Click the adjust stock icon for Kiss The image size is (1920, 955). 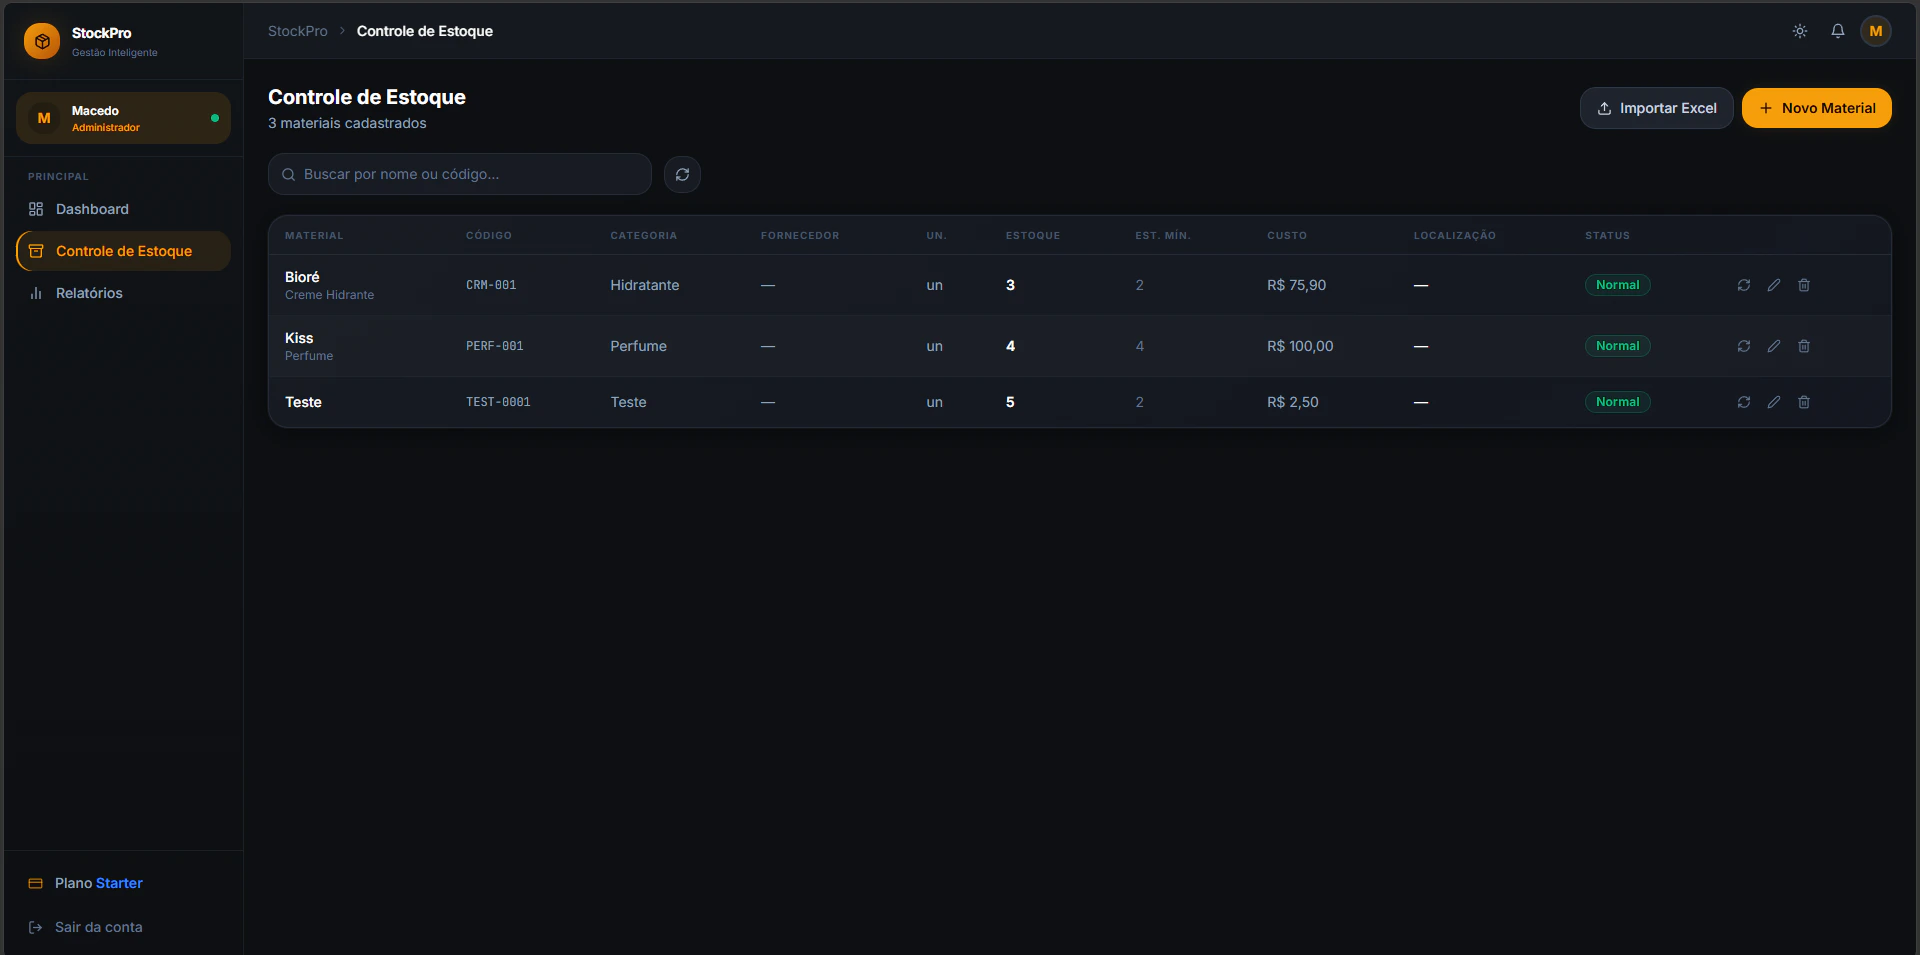click(x=1744, y=346)
